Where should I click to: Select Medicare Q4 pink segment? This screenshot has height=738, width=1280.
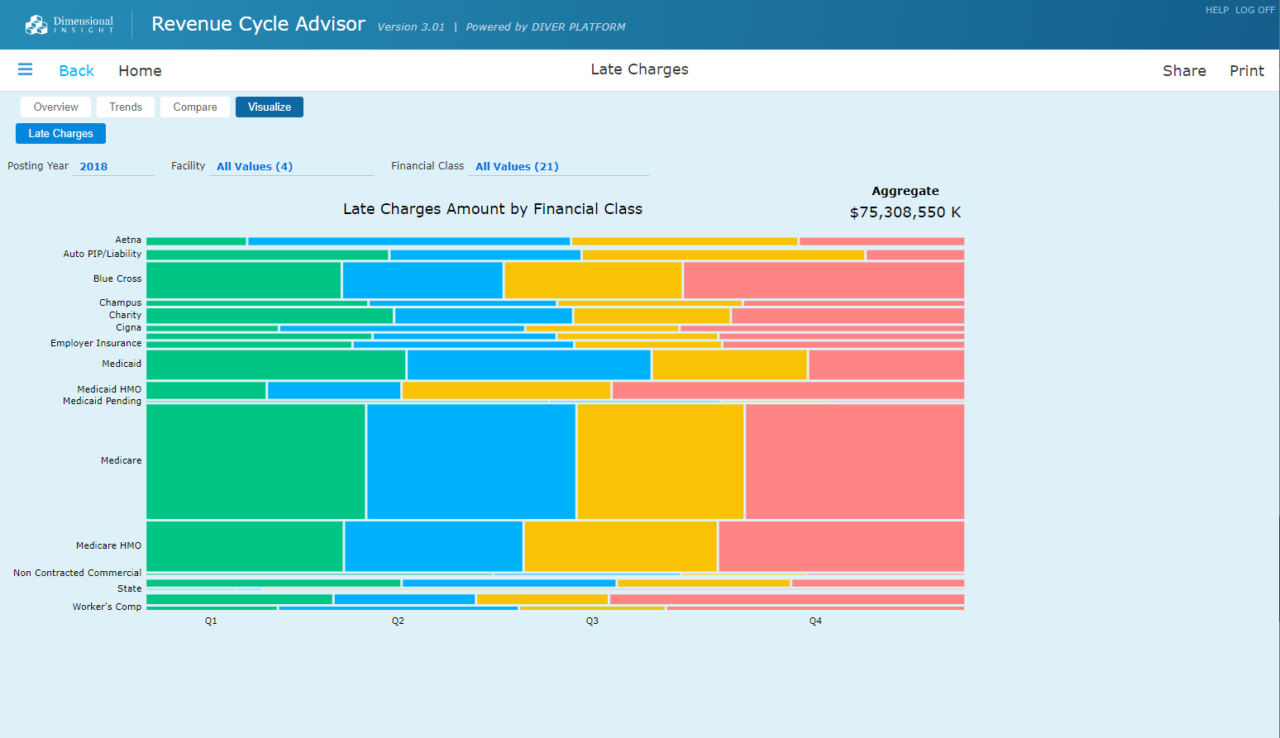[854, 461]
